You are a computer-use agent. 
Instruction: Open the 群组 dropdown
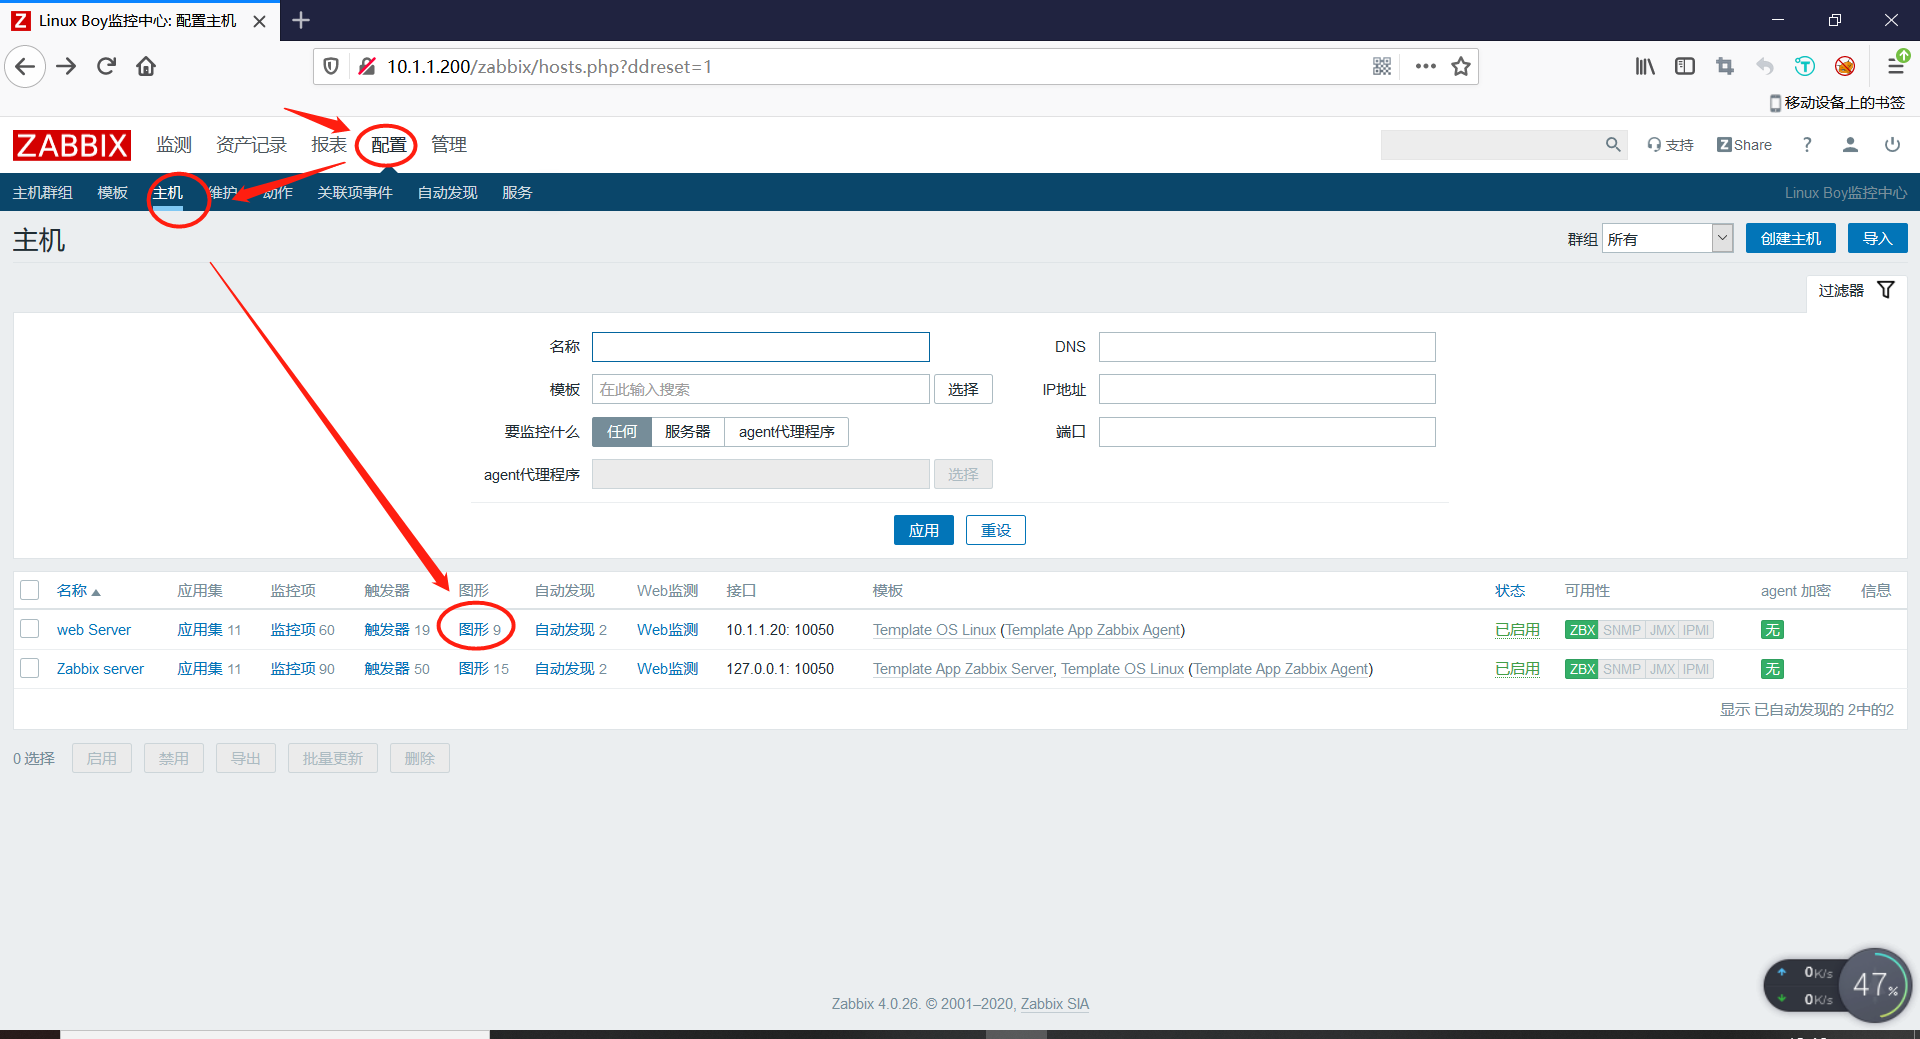1668,238
